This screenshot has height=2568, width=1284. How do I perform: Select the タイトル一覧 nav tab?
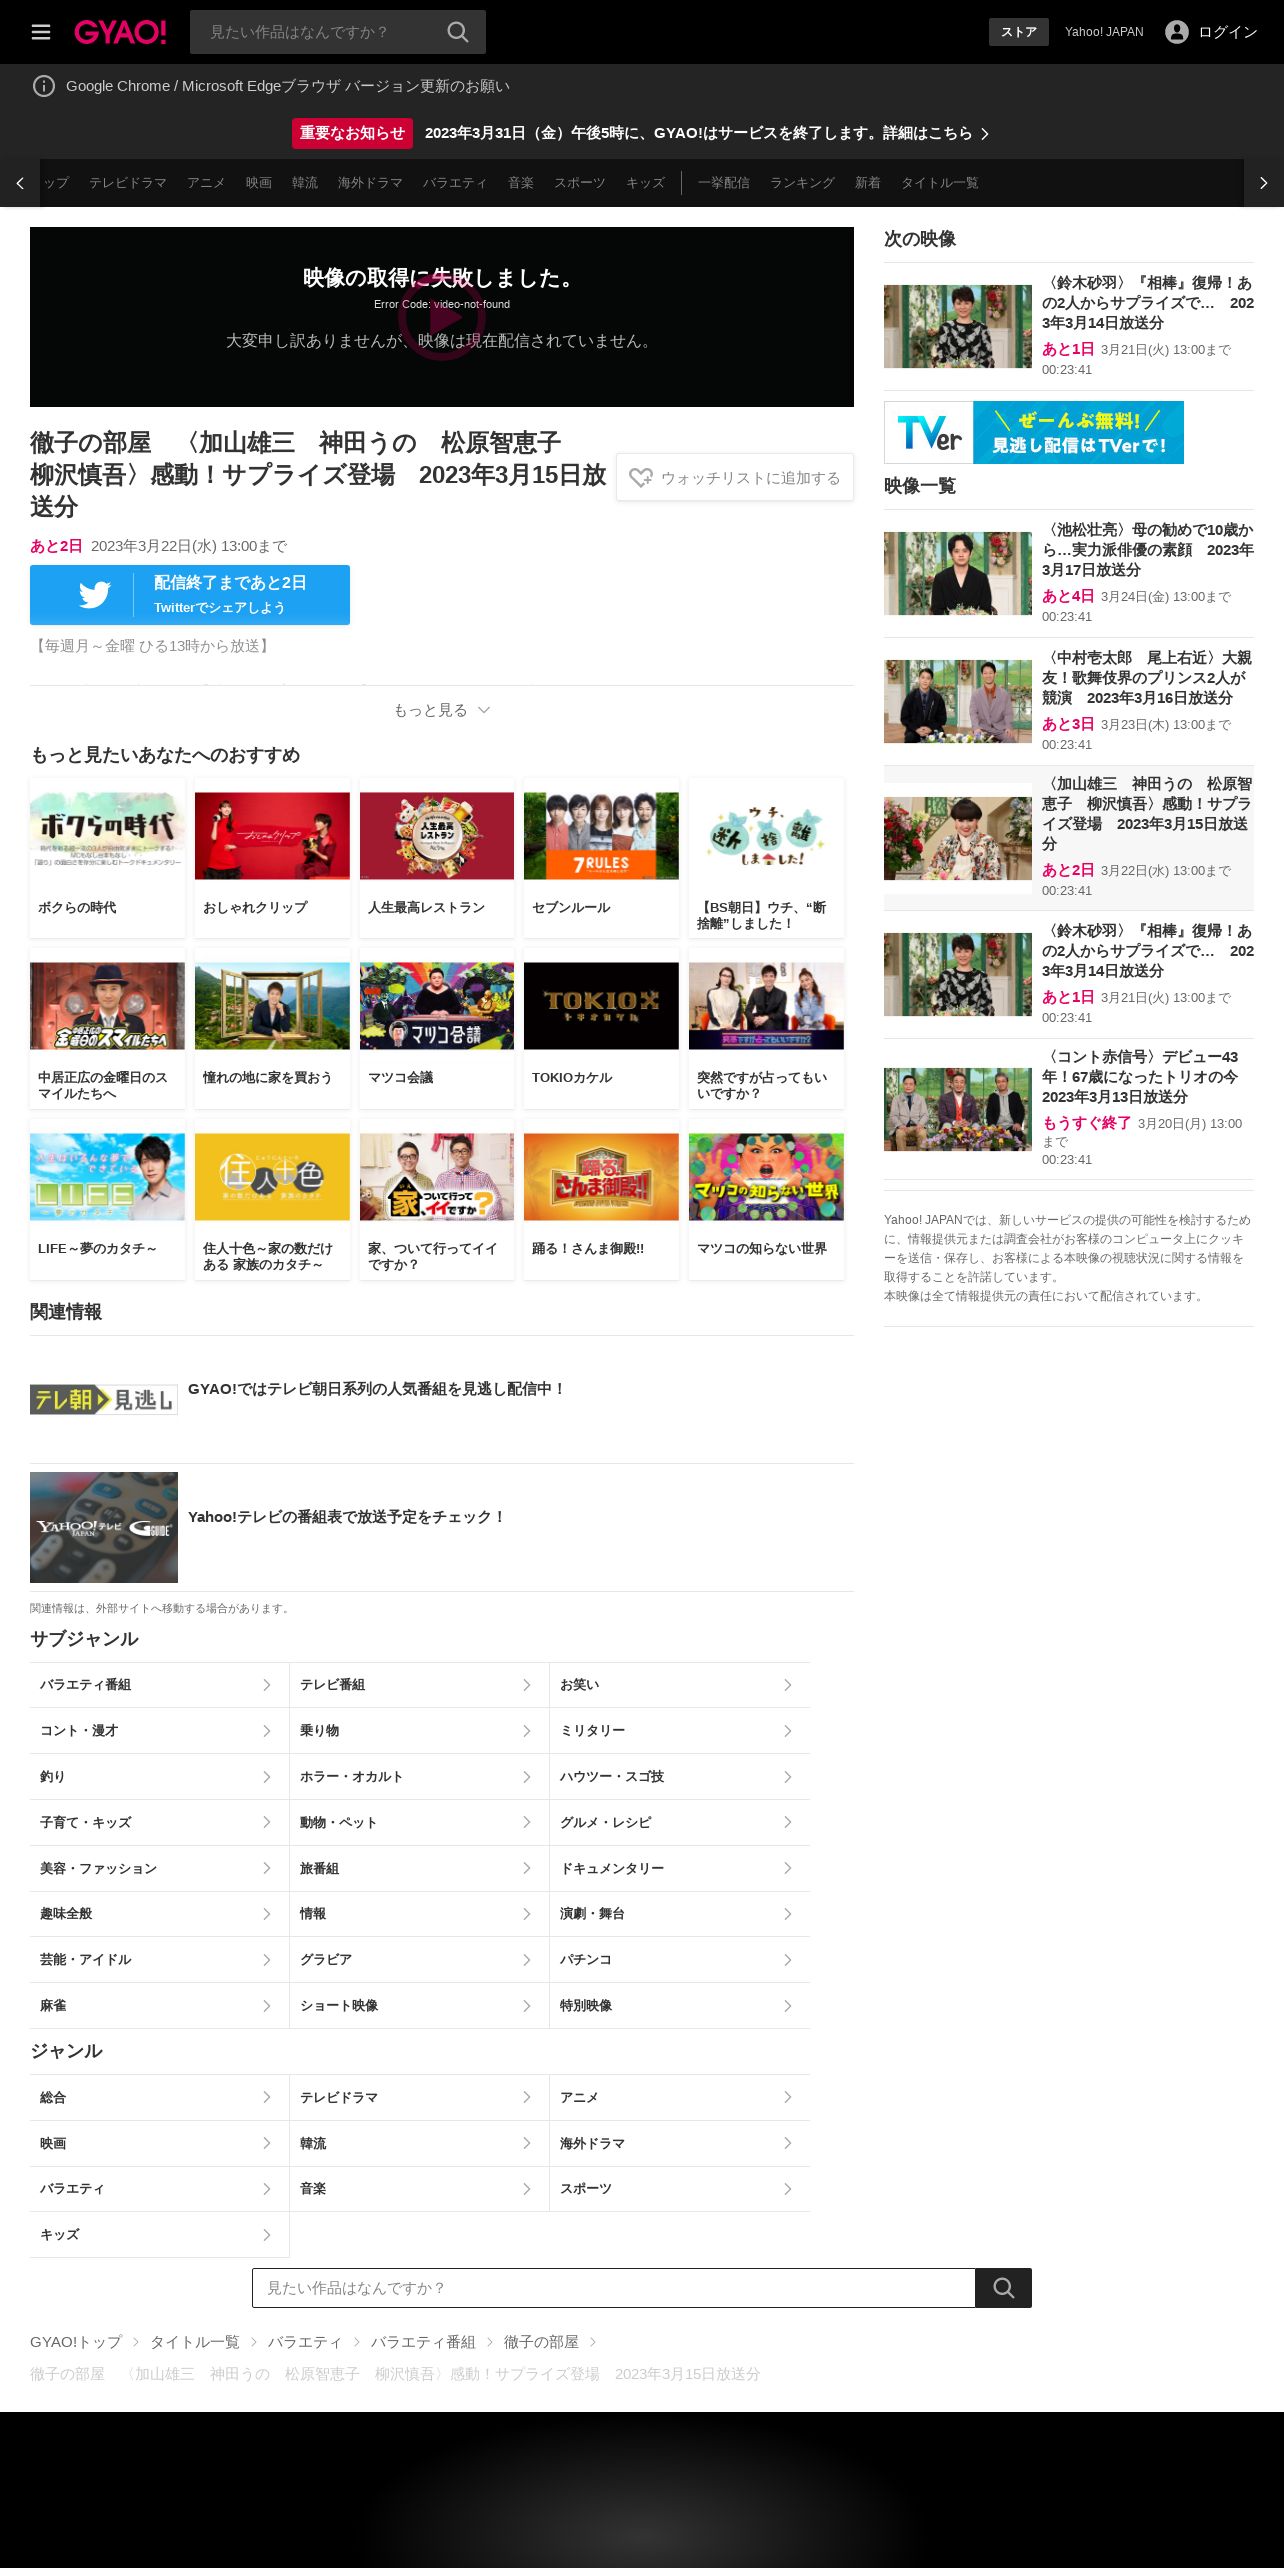click(940, 183)
